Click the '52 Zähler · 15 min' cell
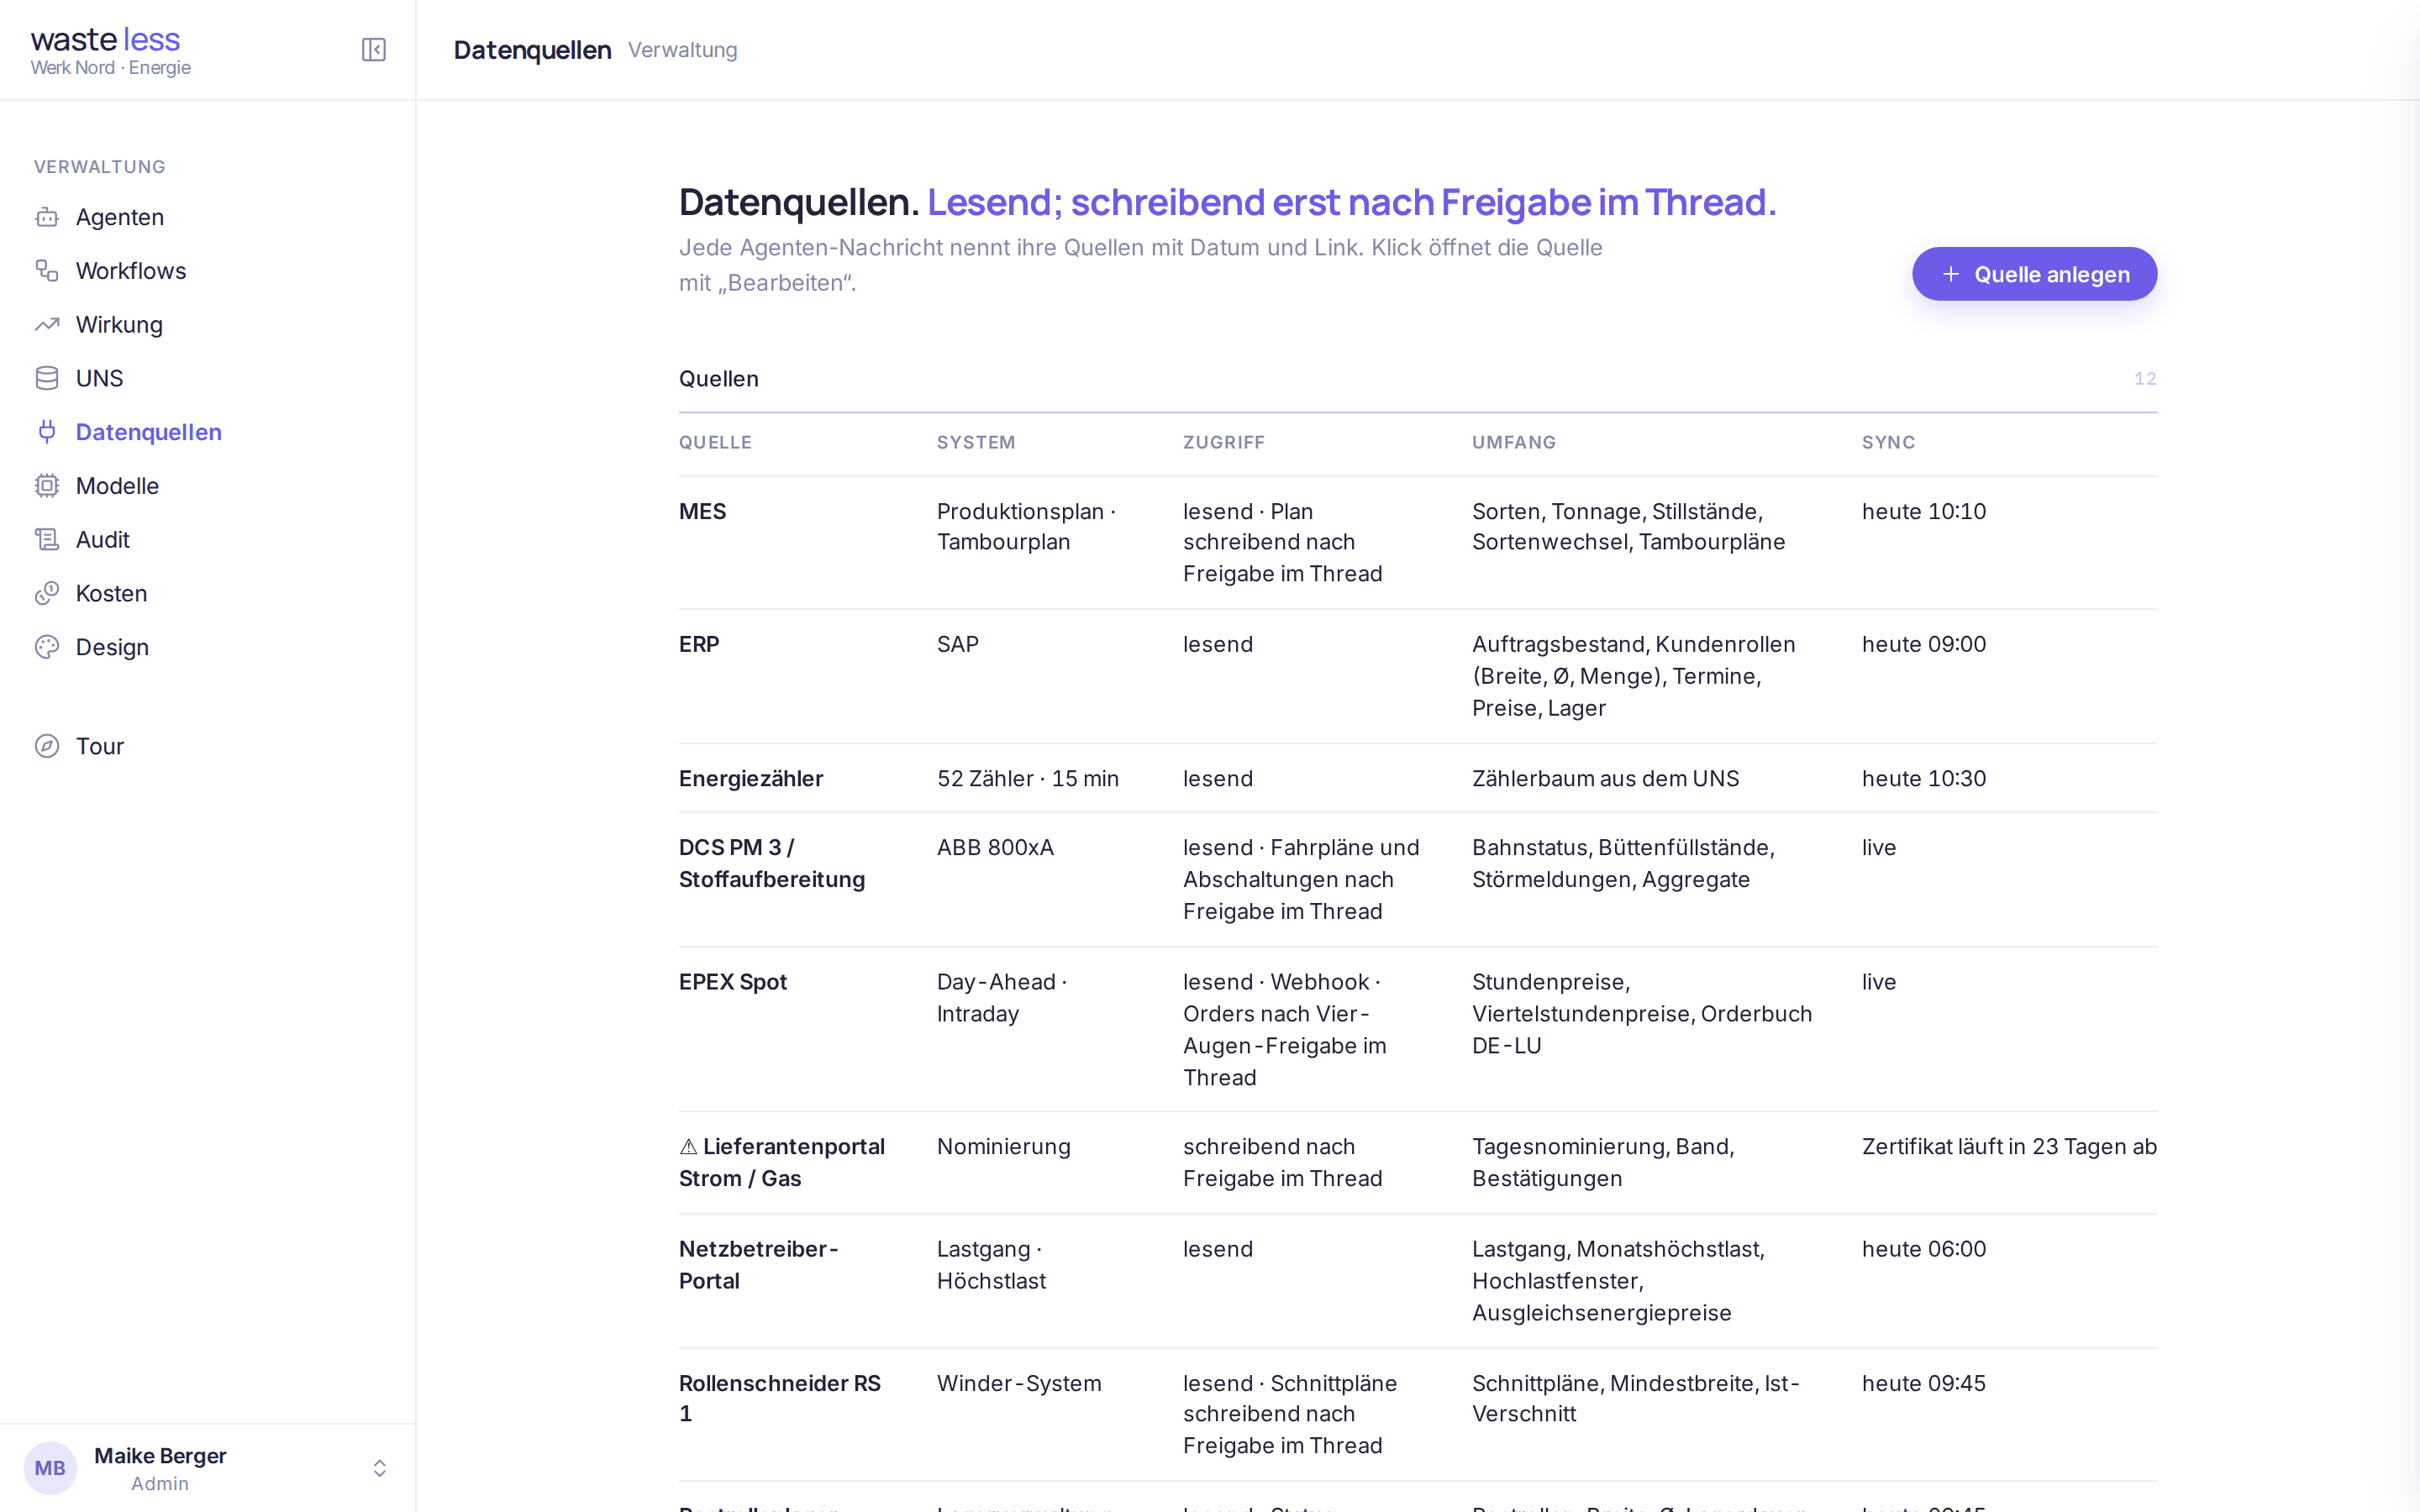The width and height of the screenshot is (2420, 1512). click(x=1028, y=779)
